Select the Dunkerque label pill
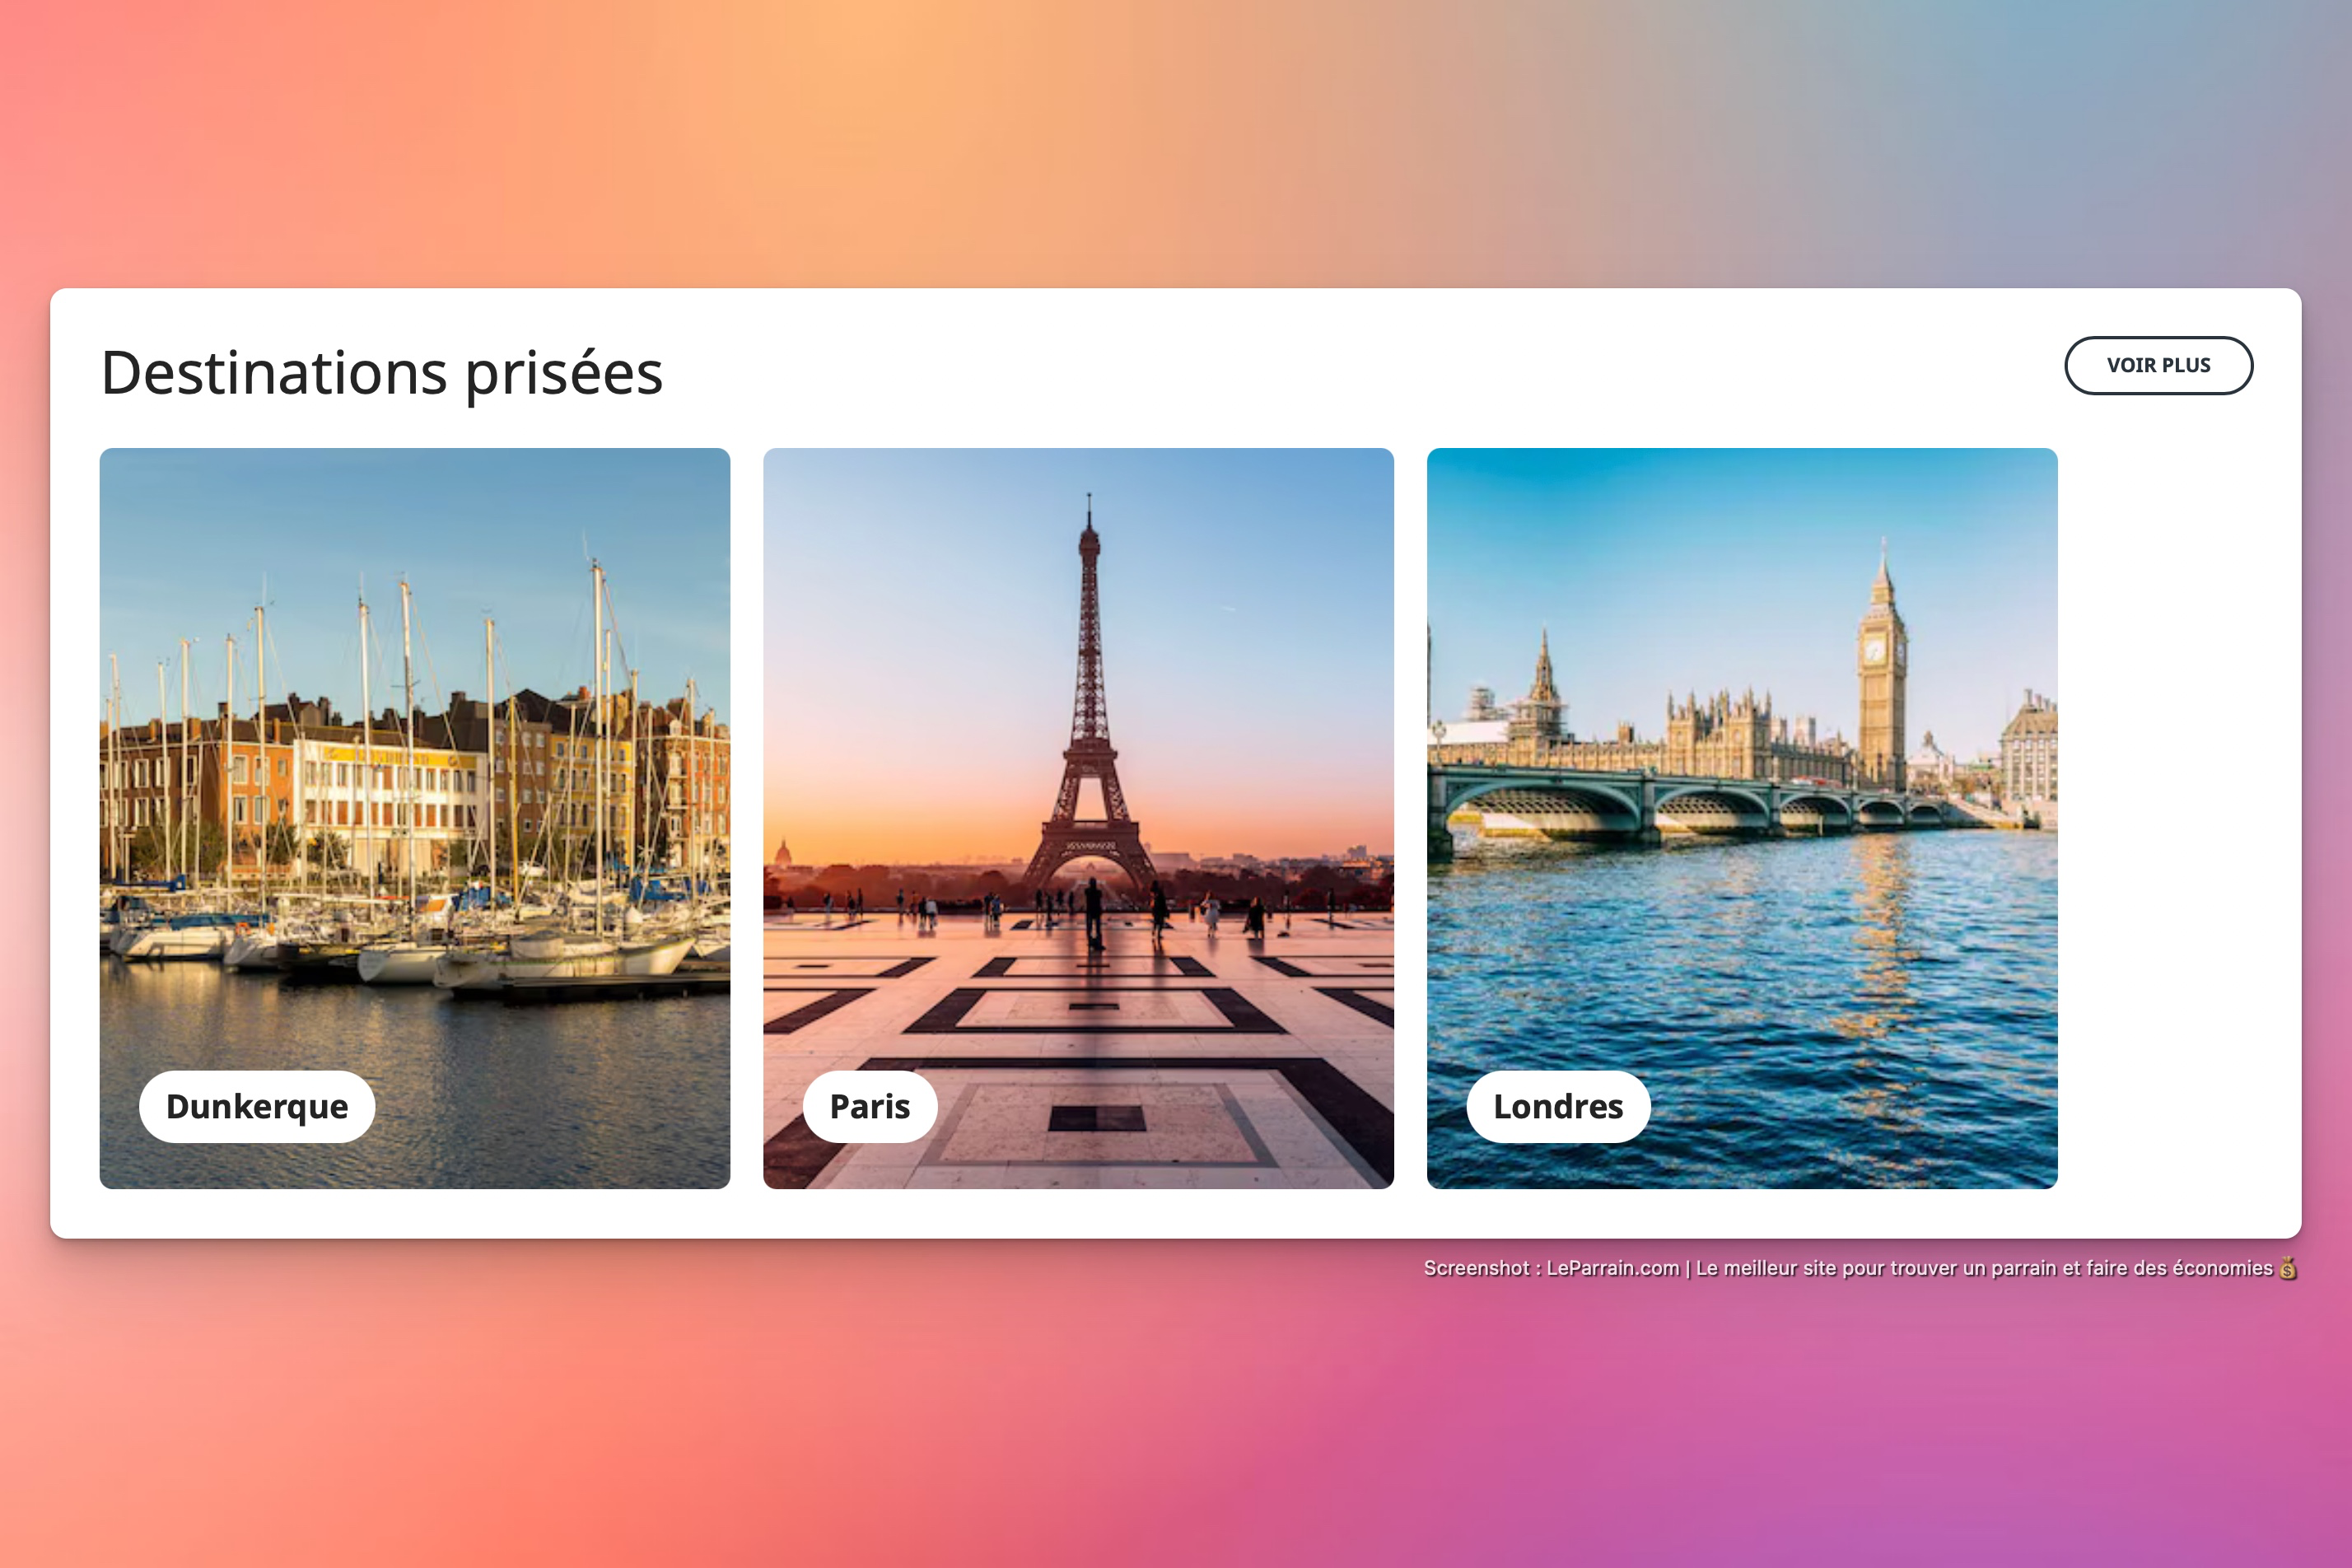Viewport: 2352px width, 1568px height. tap(257, 1106)
